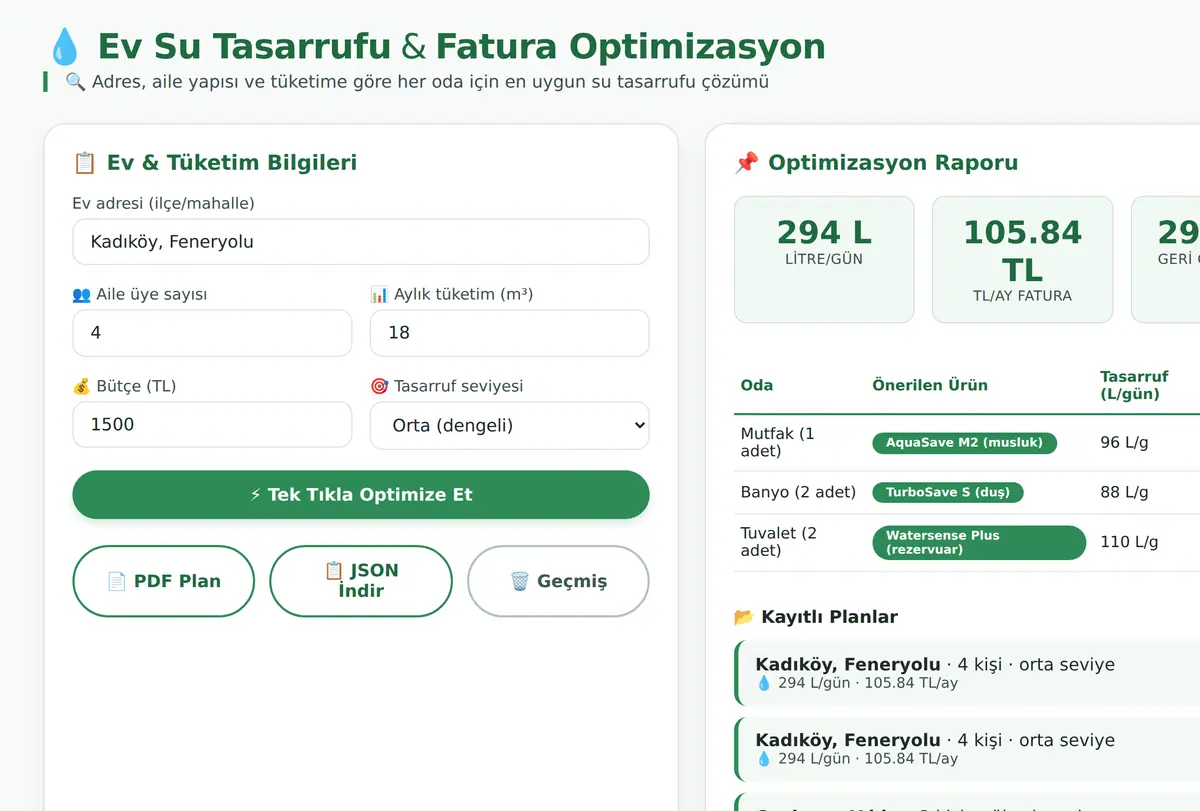Click the water drop icon in second saved plan
Image resolution: width=1200 pixels, height=811 pixels.
point(764,759)
